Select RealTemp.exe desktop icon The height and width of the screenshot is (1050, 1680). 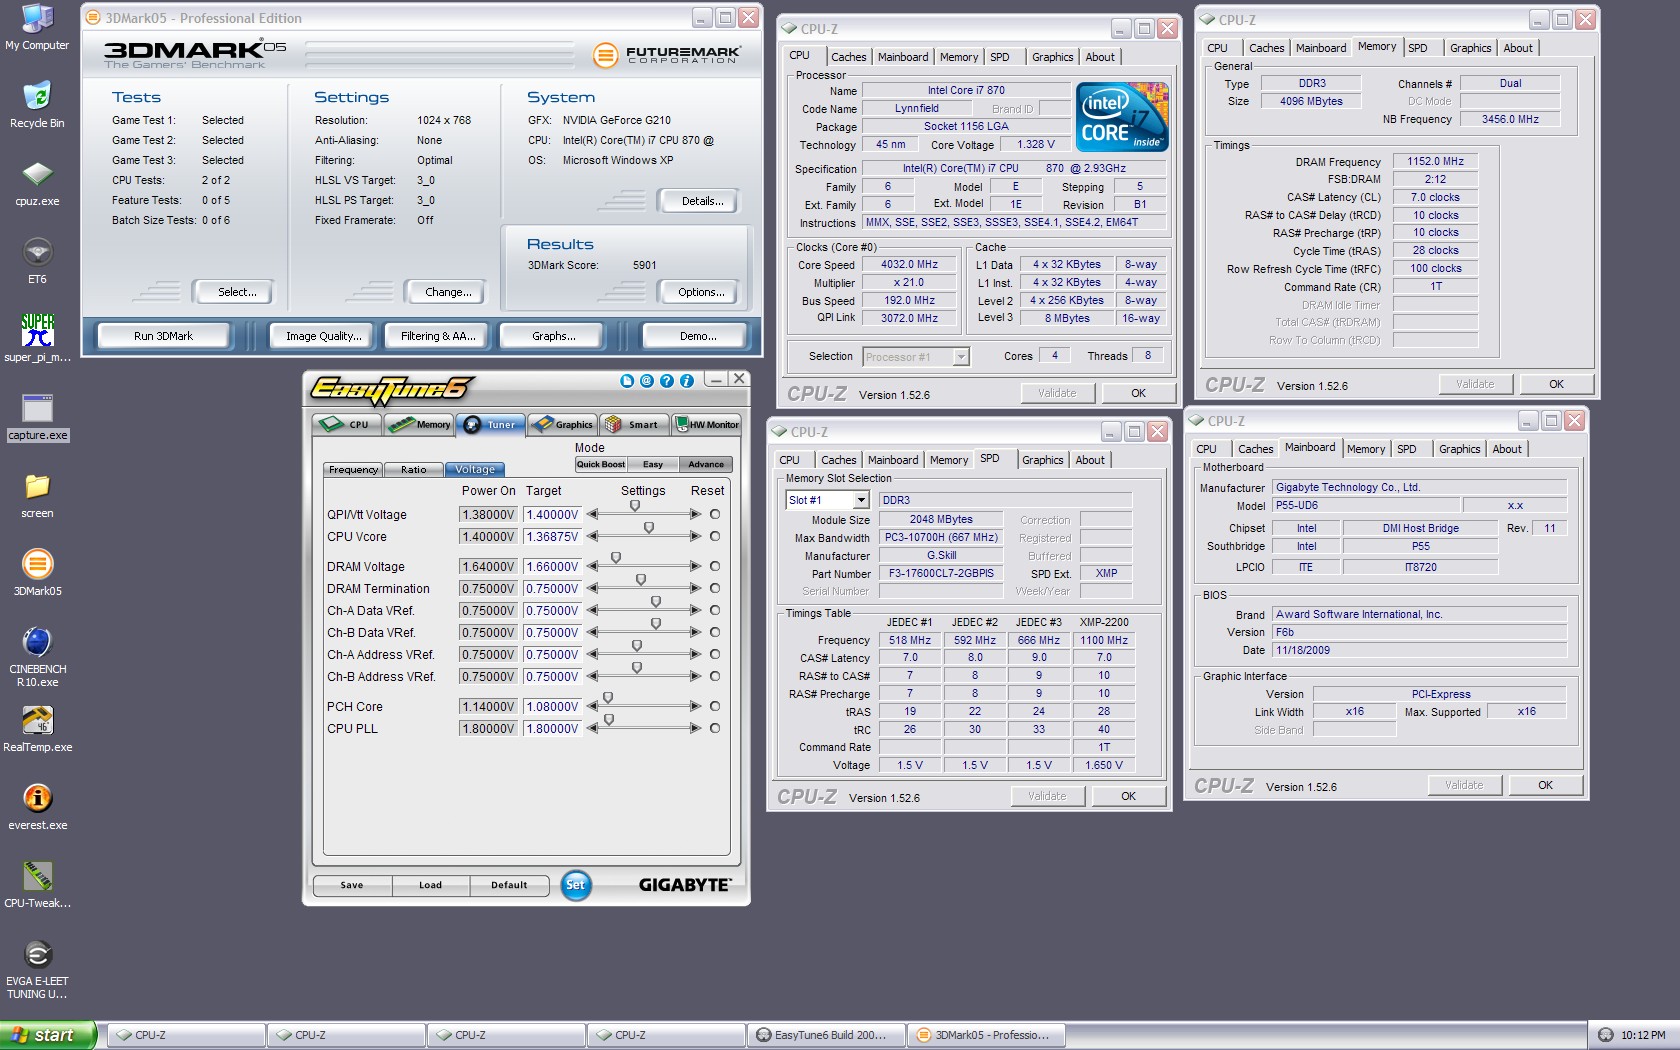pyautogui.click(x=37, y=729)
